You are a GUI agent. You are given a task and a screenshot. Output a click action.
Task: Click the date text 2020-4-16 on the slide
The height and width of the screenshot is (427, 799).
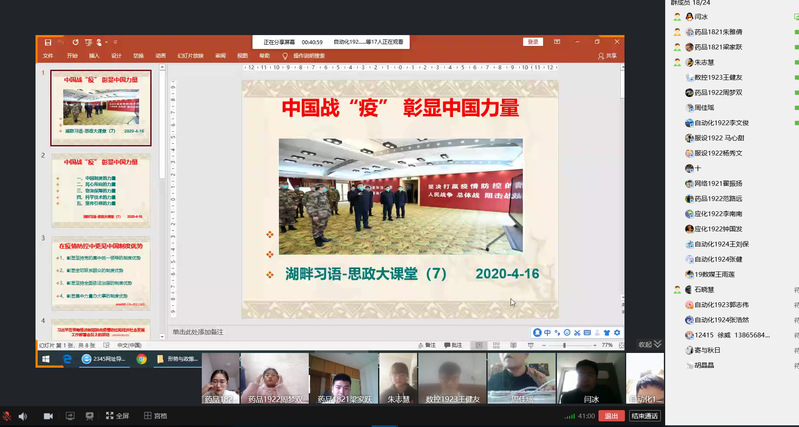click(507, 274)
